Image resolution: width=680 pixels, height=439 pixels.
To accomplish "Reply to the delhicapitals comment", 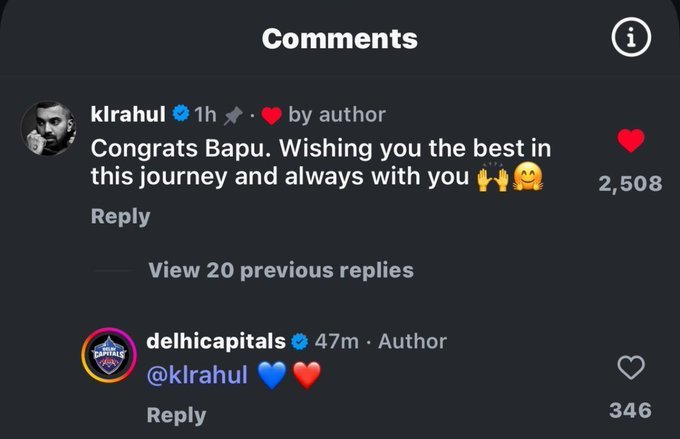I will tap(176, 415).
